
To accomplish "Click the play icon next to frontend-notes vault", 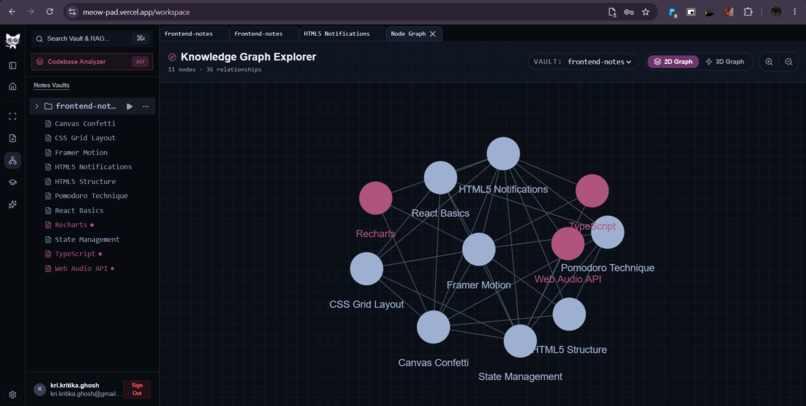I will 130,106.
